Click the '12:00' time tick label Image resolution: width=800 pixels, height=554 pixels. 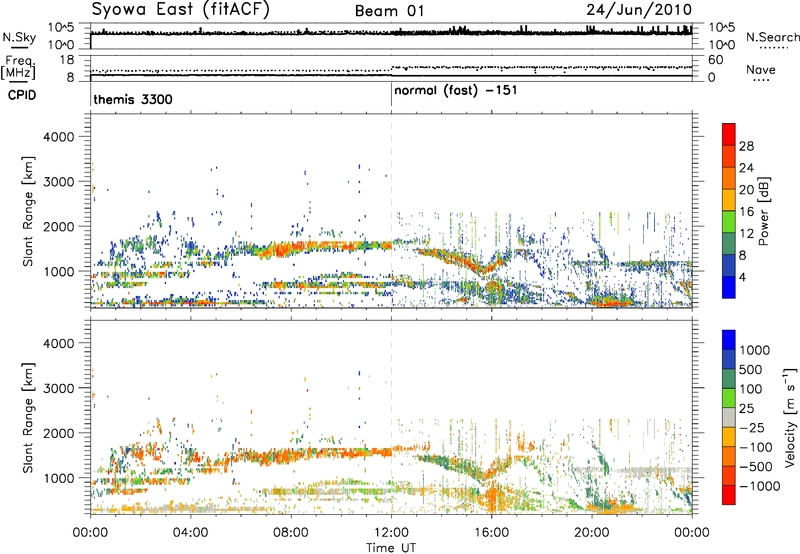pos(391,533)
